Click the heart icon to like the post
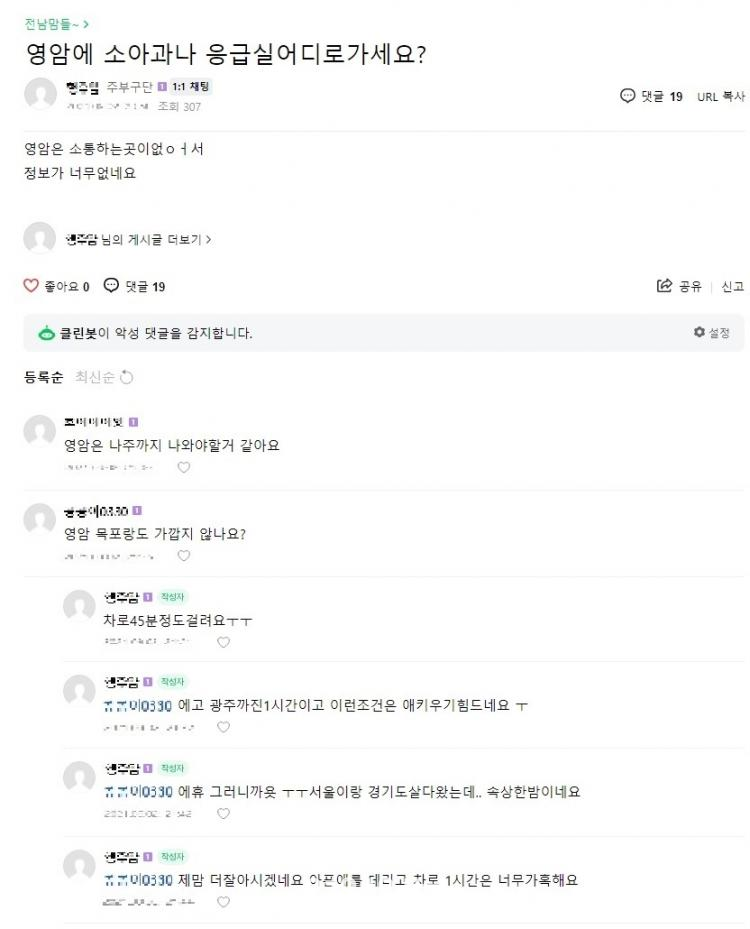This screenshot has width=750, height=929. coord(31,286)
